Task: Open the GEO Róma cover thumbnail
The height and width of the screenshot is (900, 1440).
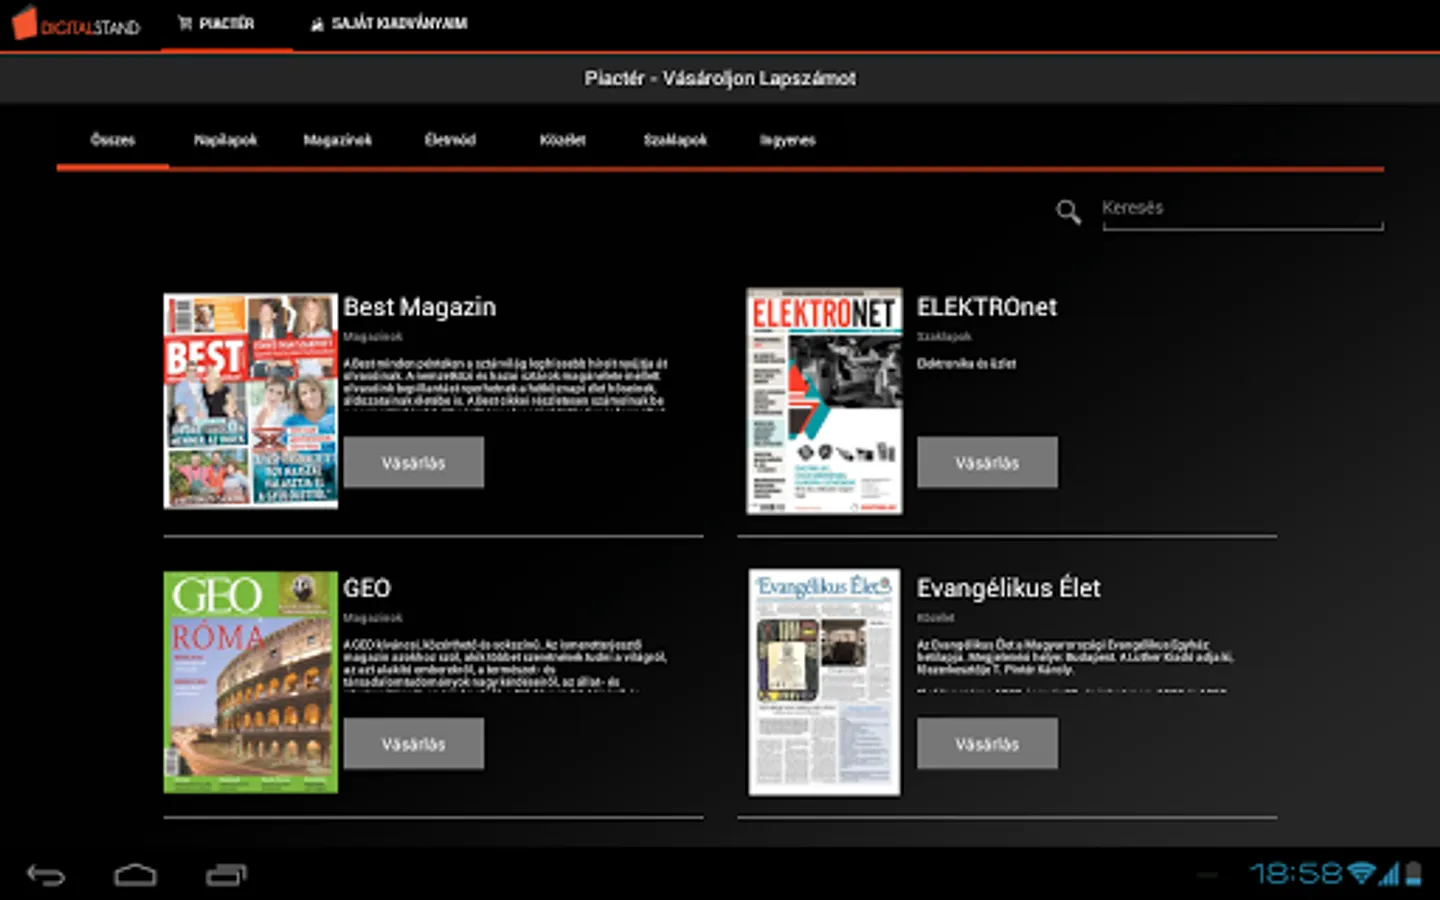Action: click(x=251, y=682)
